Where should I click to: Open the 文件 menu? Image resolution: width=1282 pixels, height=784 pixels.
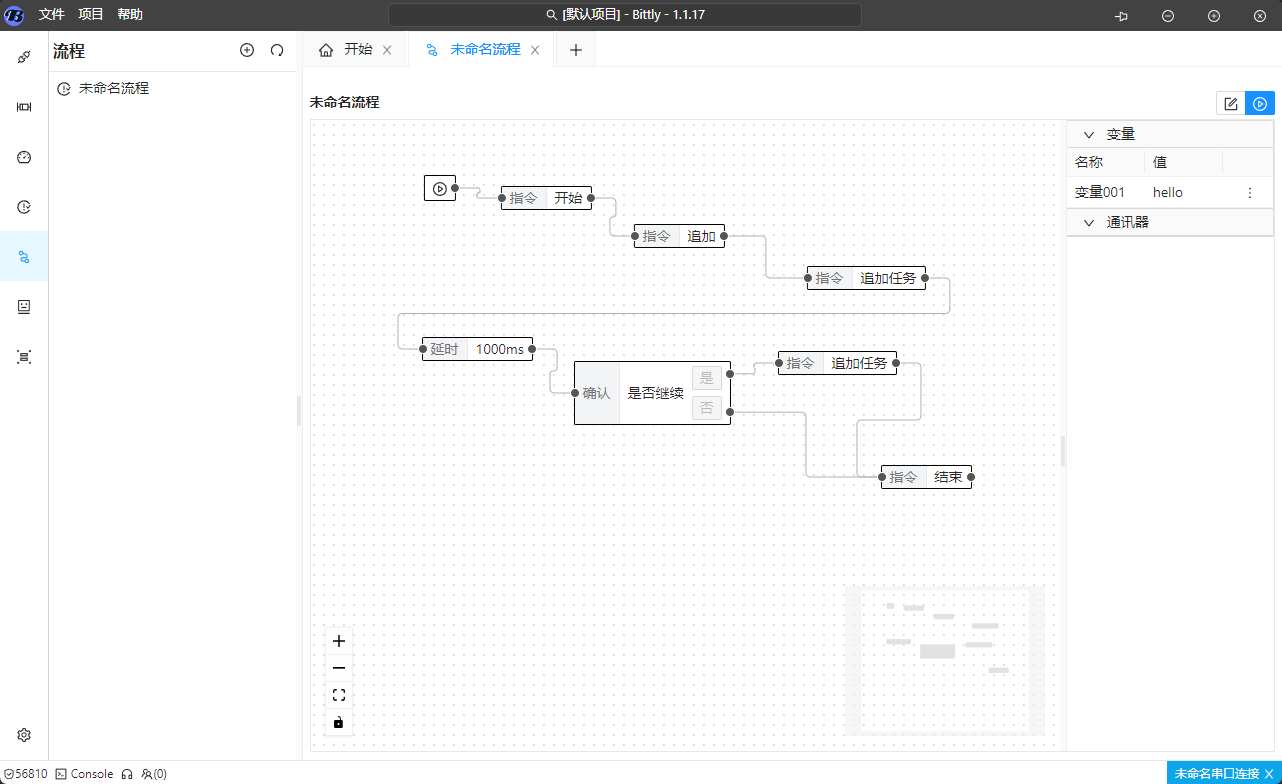pos(52,15)
